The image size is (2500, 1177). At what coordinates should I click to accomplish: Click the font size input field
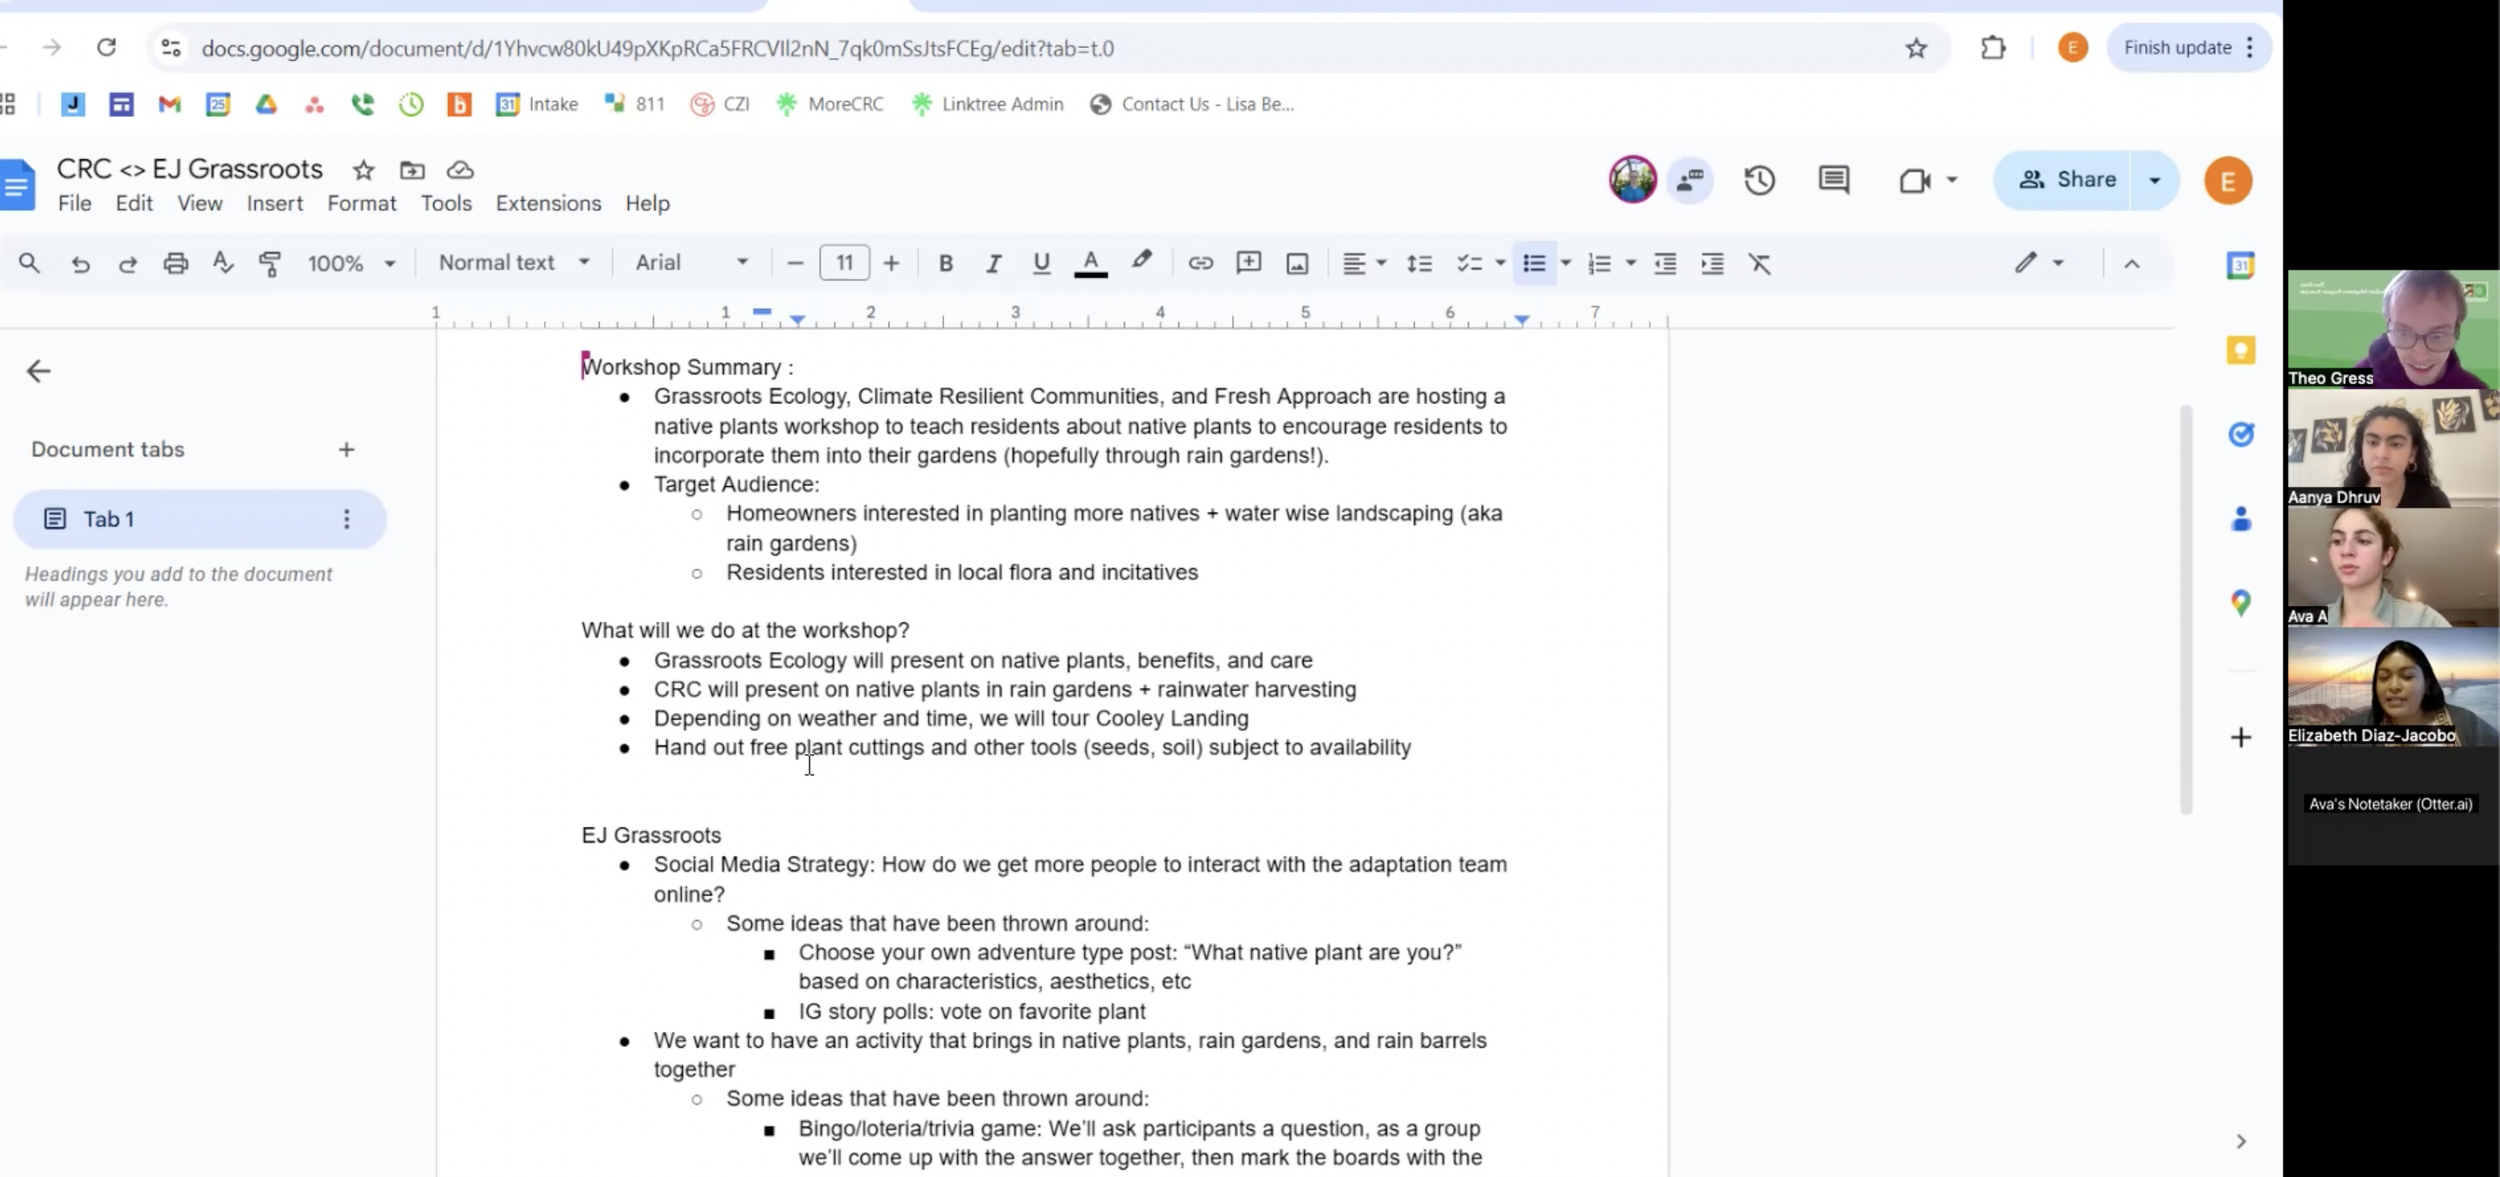click(844, 263)
